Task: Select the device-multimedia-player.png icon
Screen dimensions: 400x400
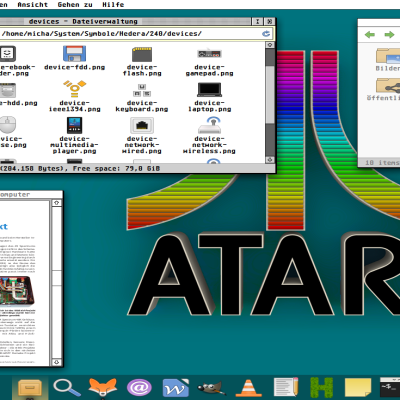Action: pyautogui.click(x=74, y=125)
